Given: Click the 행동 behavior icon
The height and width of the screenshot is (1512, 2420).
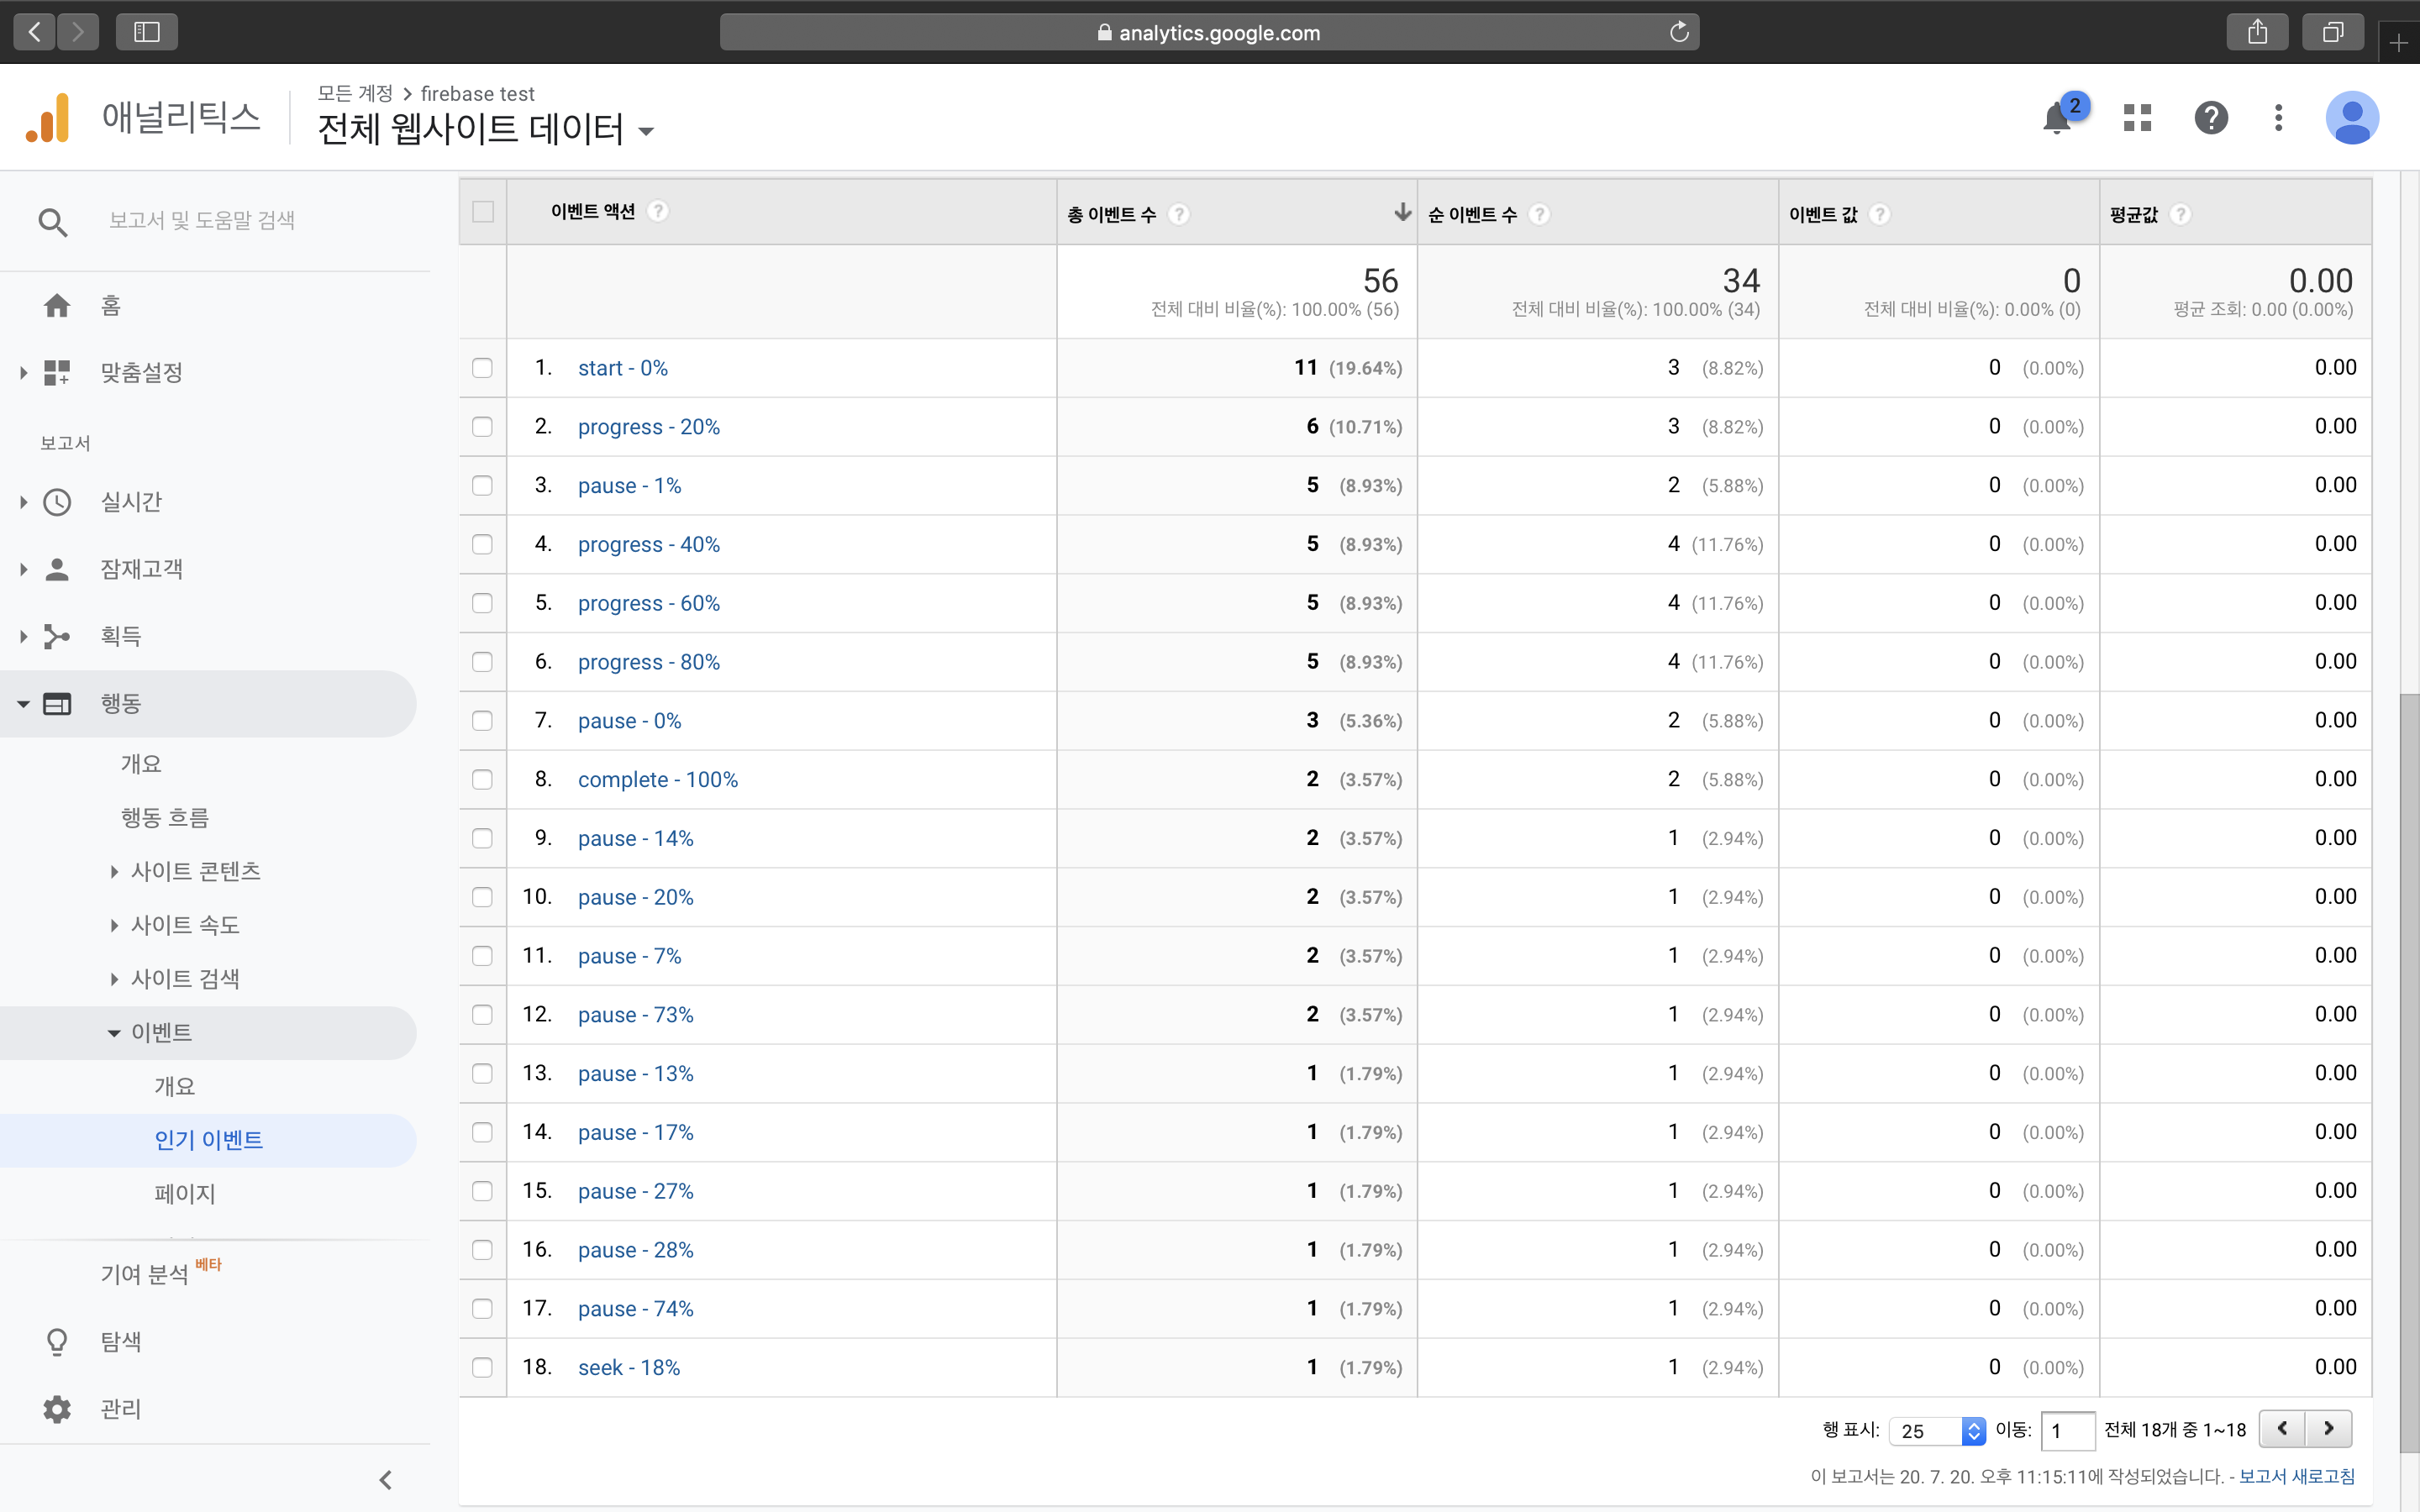Looking at the screenshot, I should 57,704.
